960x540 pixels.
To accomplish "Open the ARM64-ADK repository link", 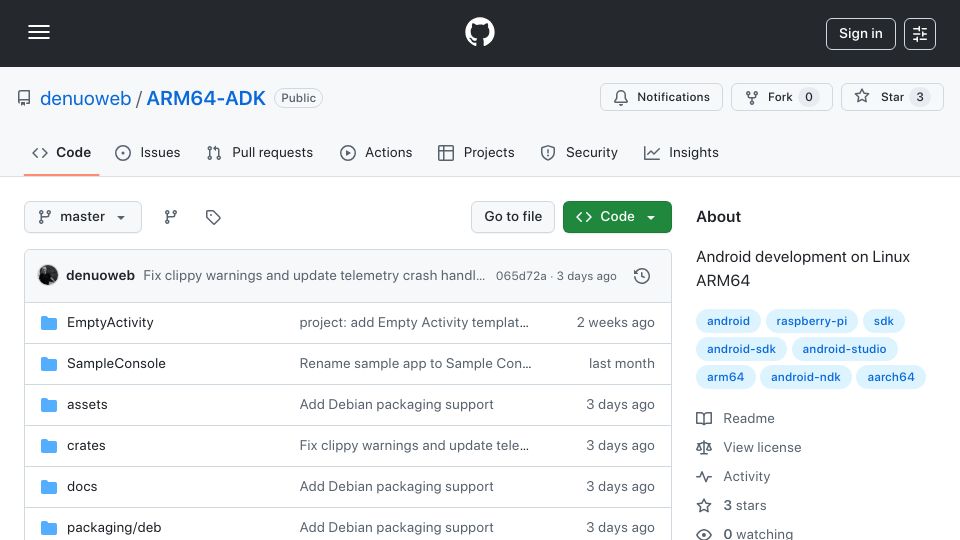I will coord(206,99).
